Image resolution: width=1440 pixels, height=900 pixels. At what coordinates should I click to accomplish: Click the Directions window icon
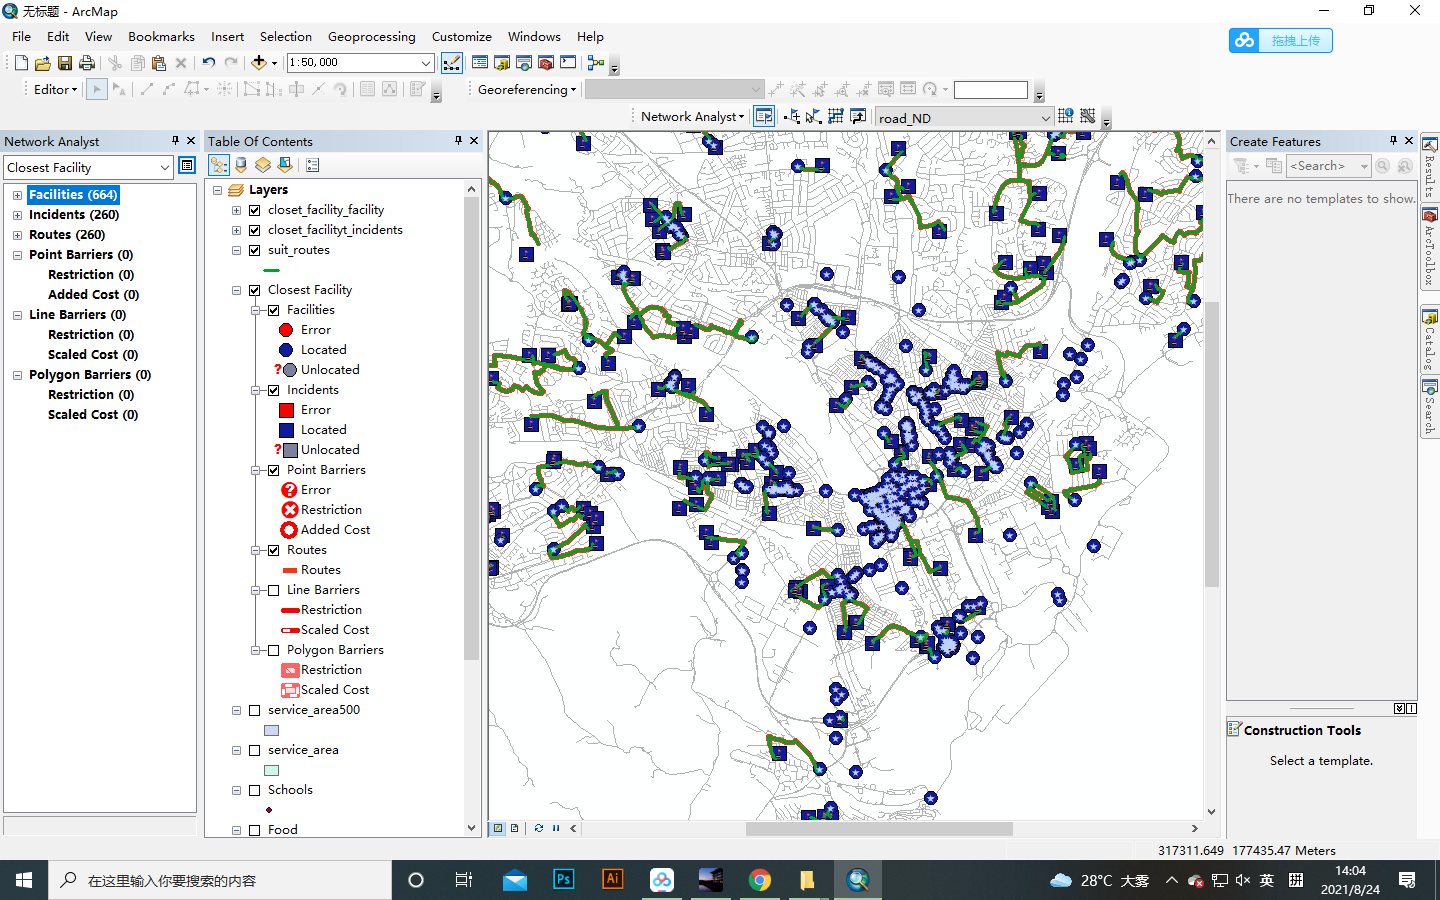[858, 117]
